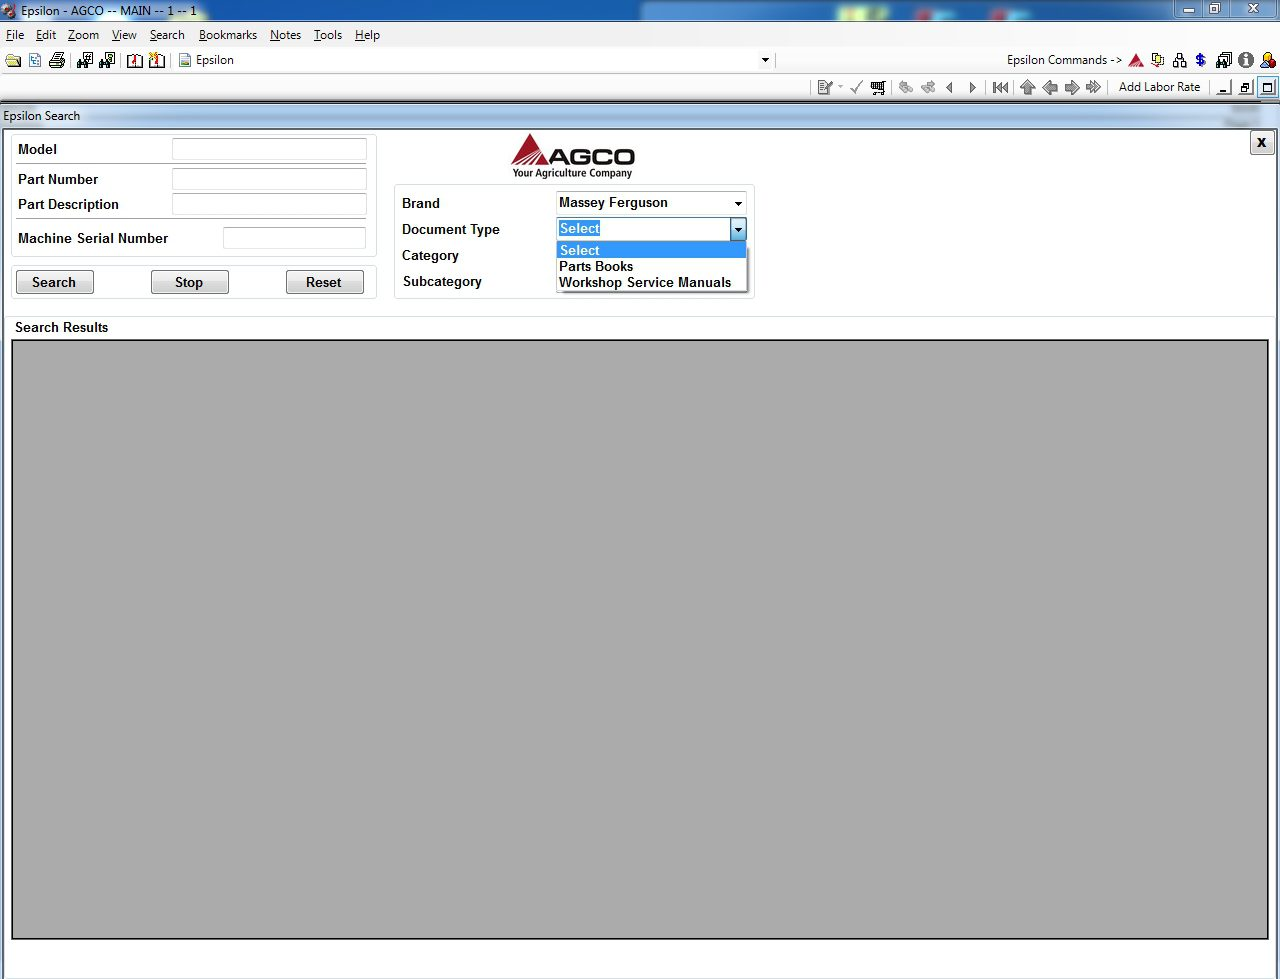The image size is (1280, 979).
Task: Click the user icon at toolbar end
Action: click(1268, 61)
